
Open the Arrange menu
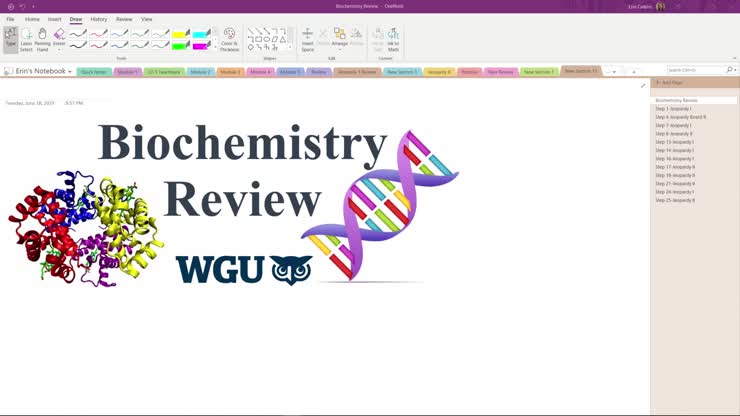(339, 38)
